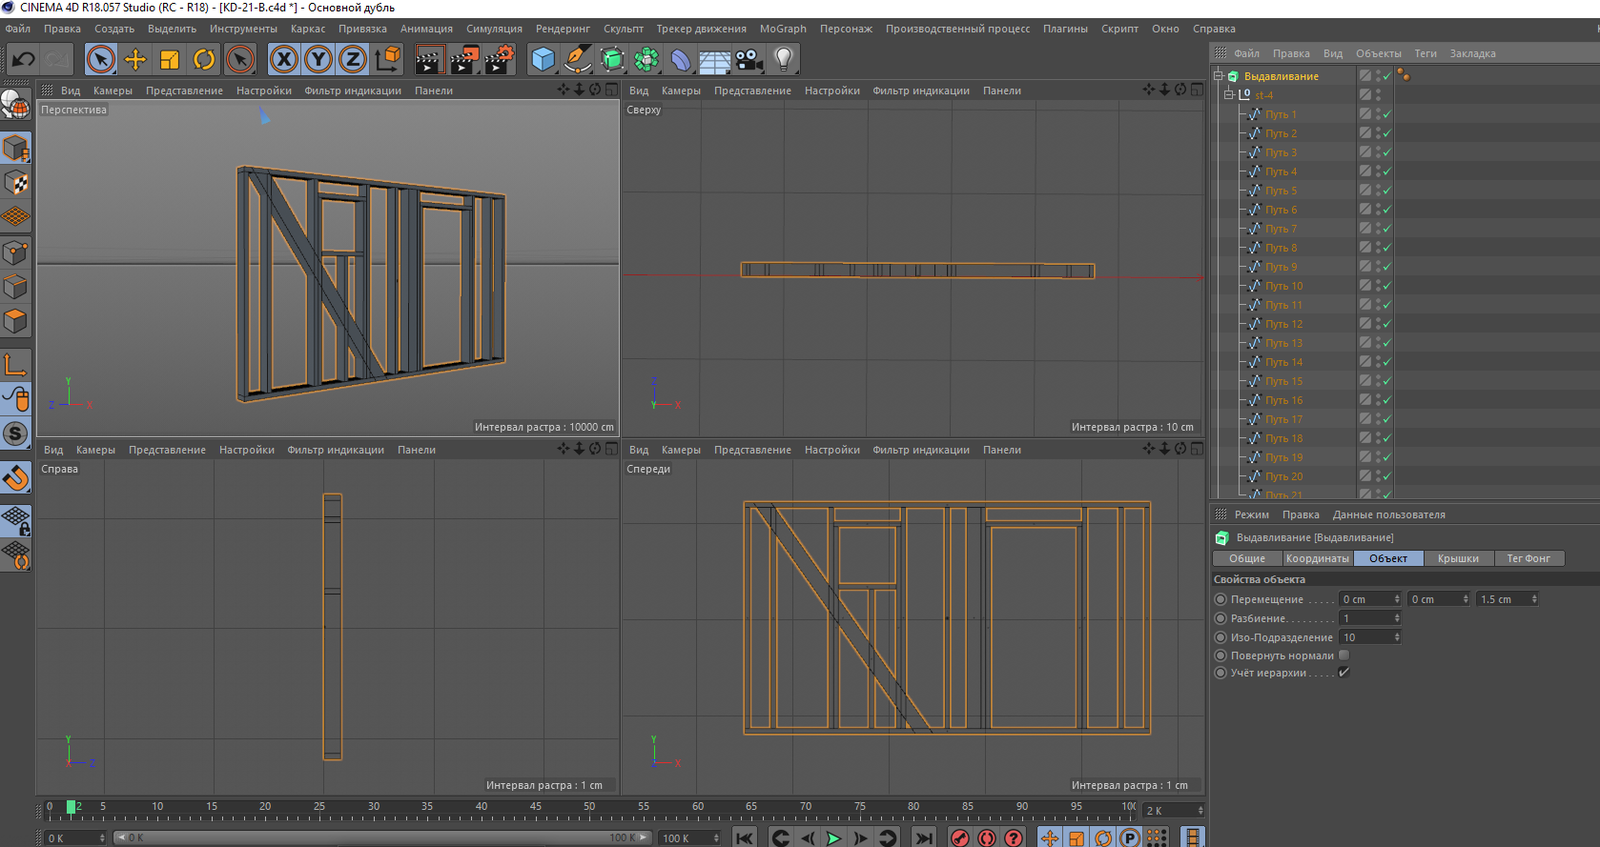Viewport: 1600px width, 847px height.
Task: Select the Spline Pen tool
Action: coord(577,60)
